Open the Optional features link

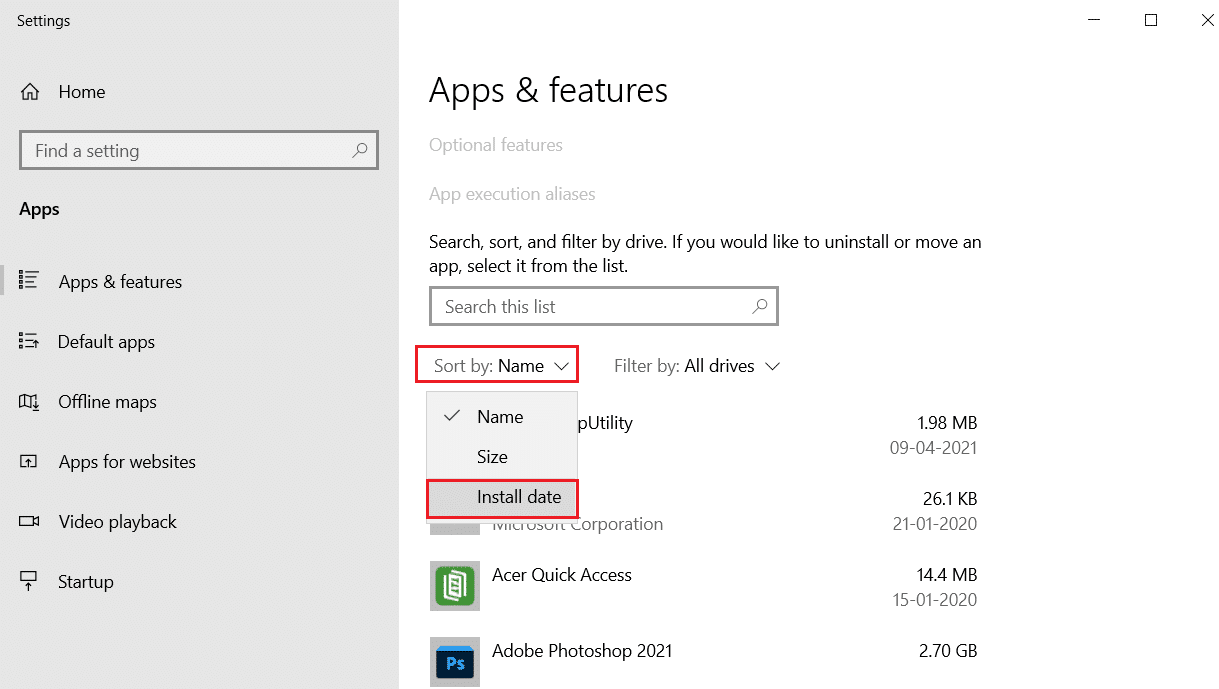pyautogui.click(x=495, y=144)
